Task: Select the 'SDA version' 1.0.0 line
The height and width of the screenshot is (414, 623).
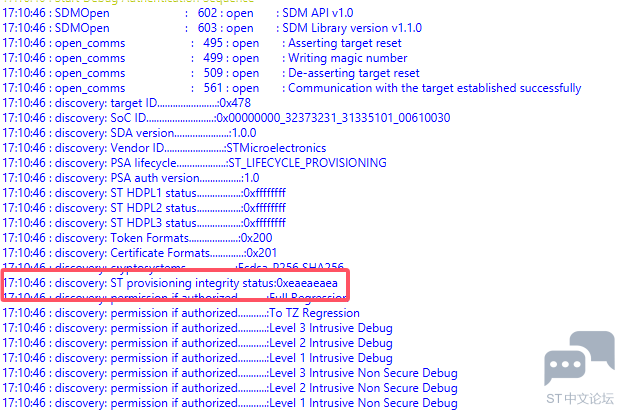Action: (x=130, y=133)
